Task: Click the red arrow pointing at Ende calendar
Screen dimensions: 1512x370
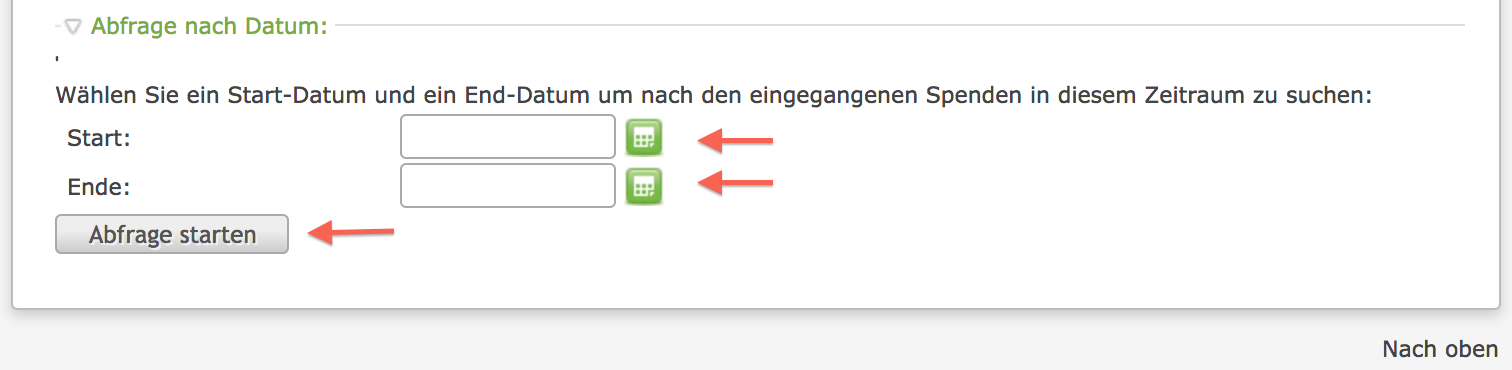Action: pyautogui.click(x=735, y=181)
